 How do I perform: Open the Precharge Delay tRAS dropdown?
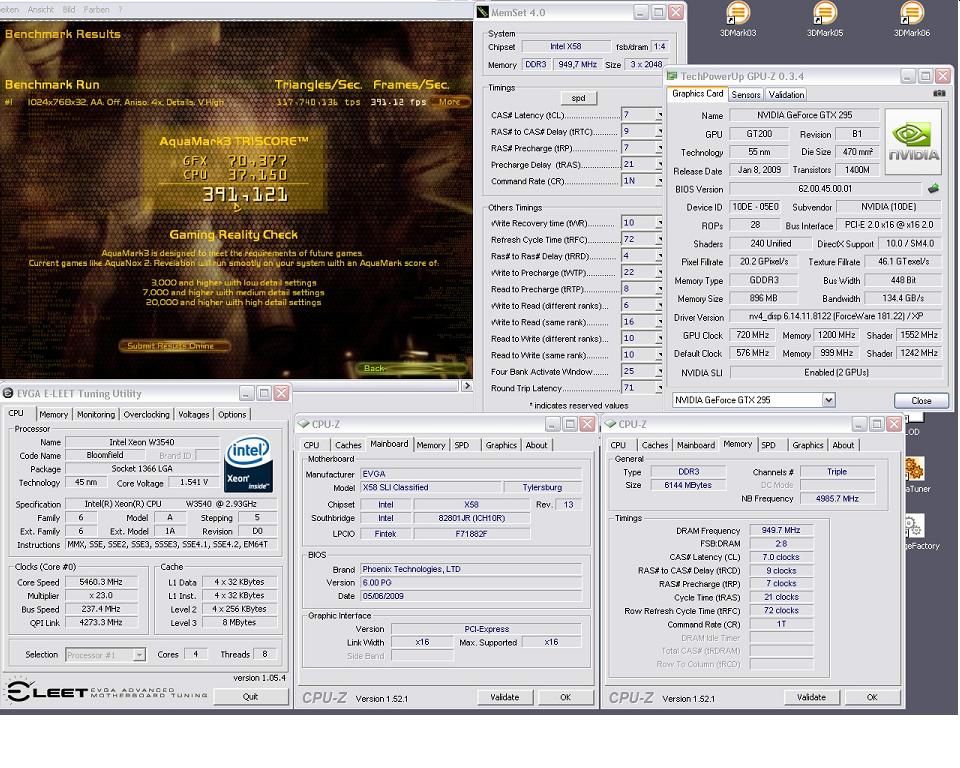(x=659, y=164)
